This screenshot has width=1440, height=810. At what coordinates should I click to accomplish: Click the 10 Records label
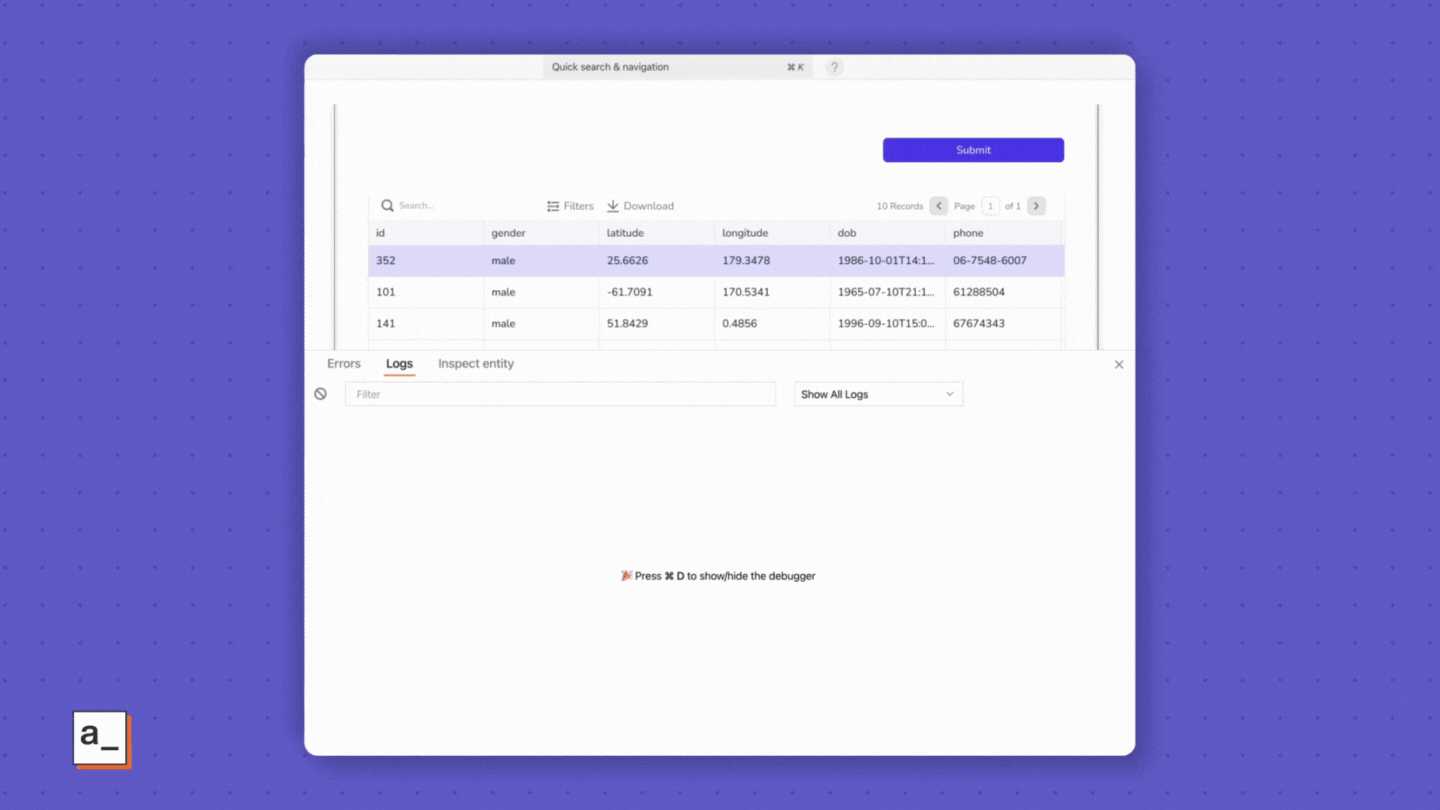tap(900, 206)
